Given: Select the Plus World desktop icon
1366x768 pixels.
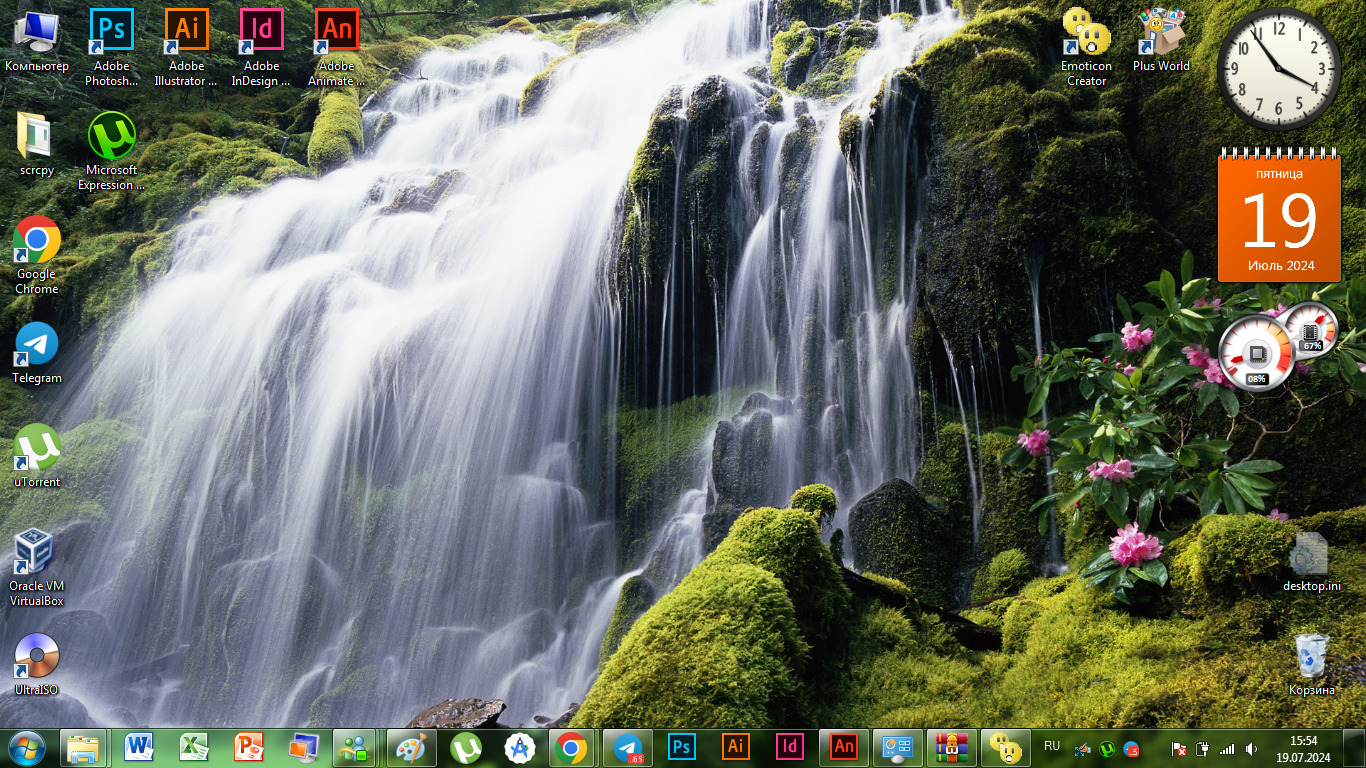Looking at the screenshot, I should [x=1161, y=32].
